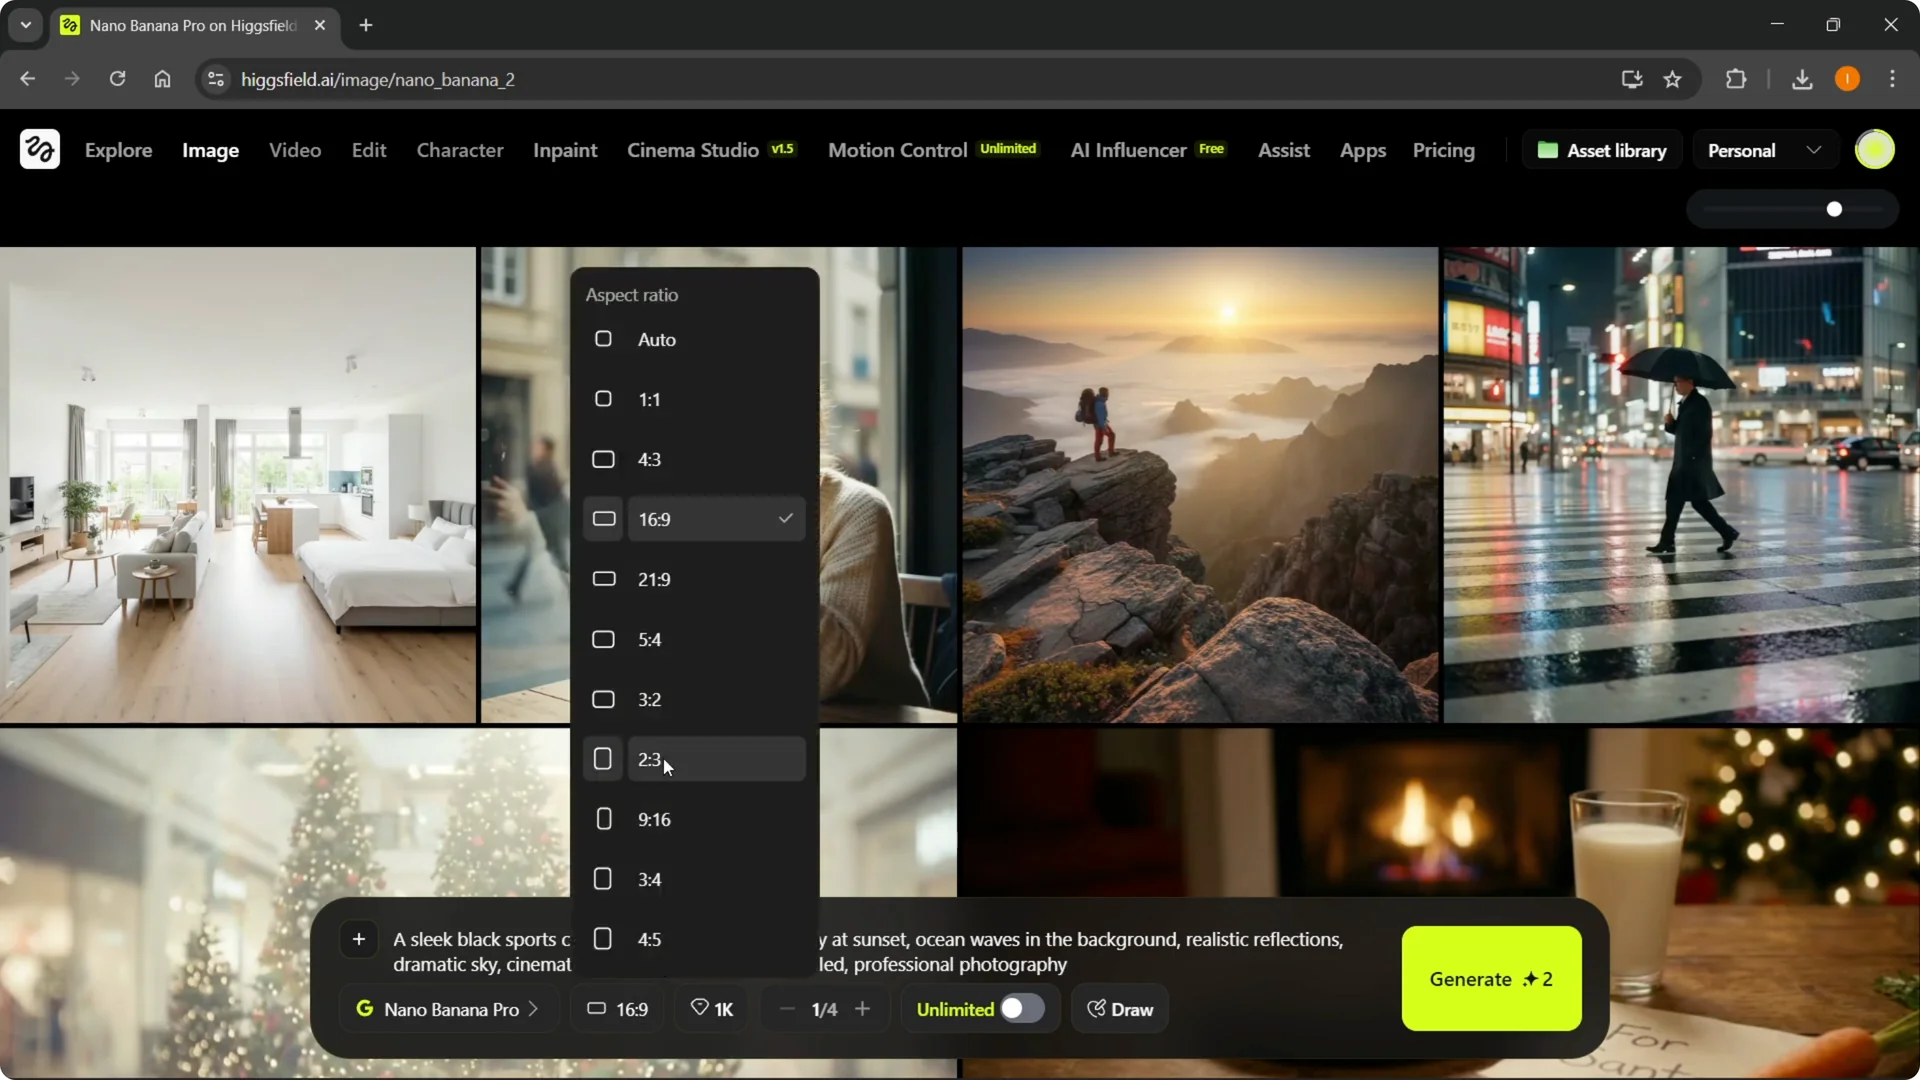Click the browser Downloads icon
Image resolution: width=1920 pixels, height=1080 pixels.
pos(1802,79)
